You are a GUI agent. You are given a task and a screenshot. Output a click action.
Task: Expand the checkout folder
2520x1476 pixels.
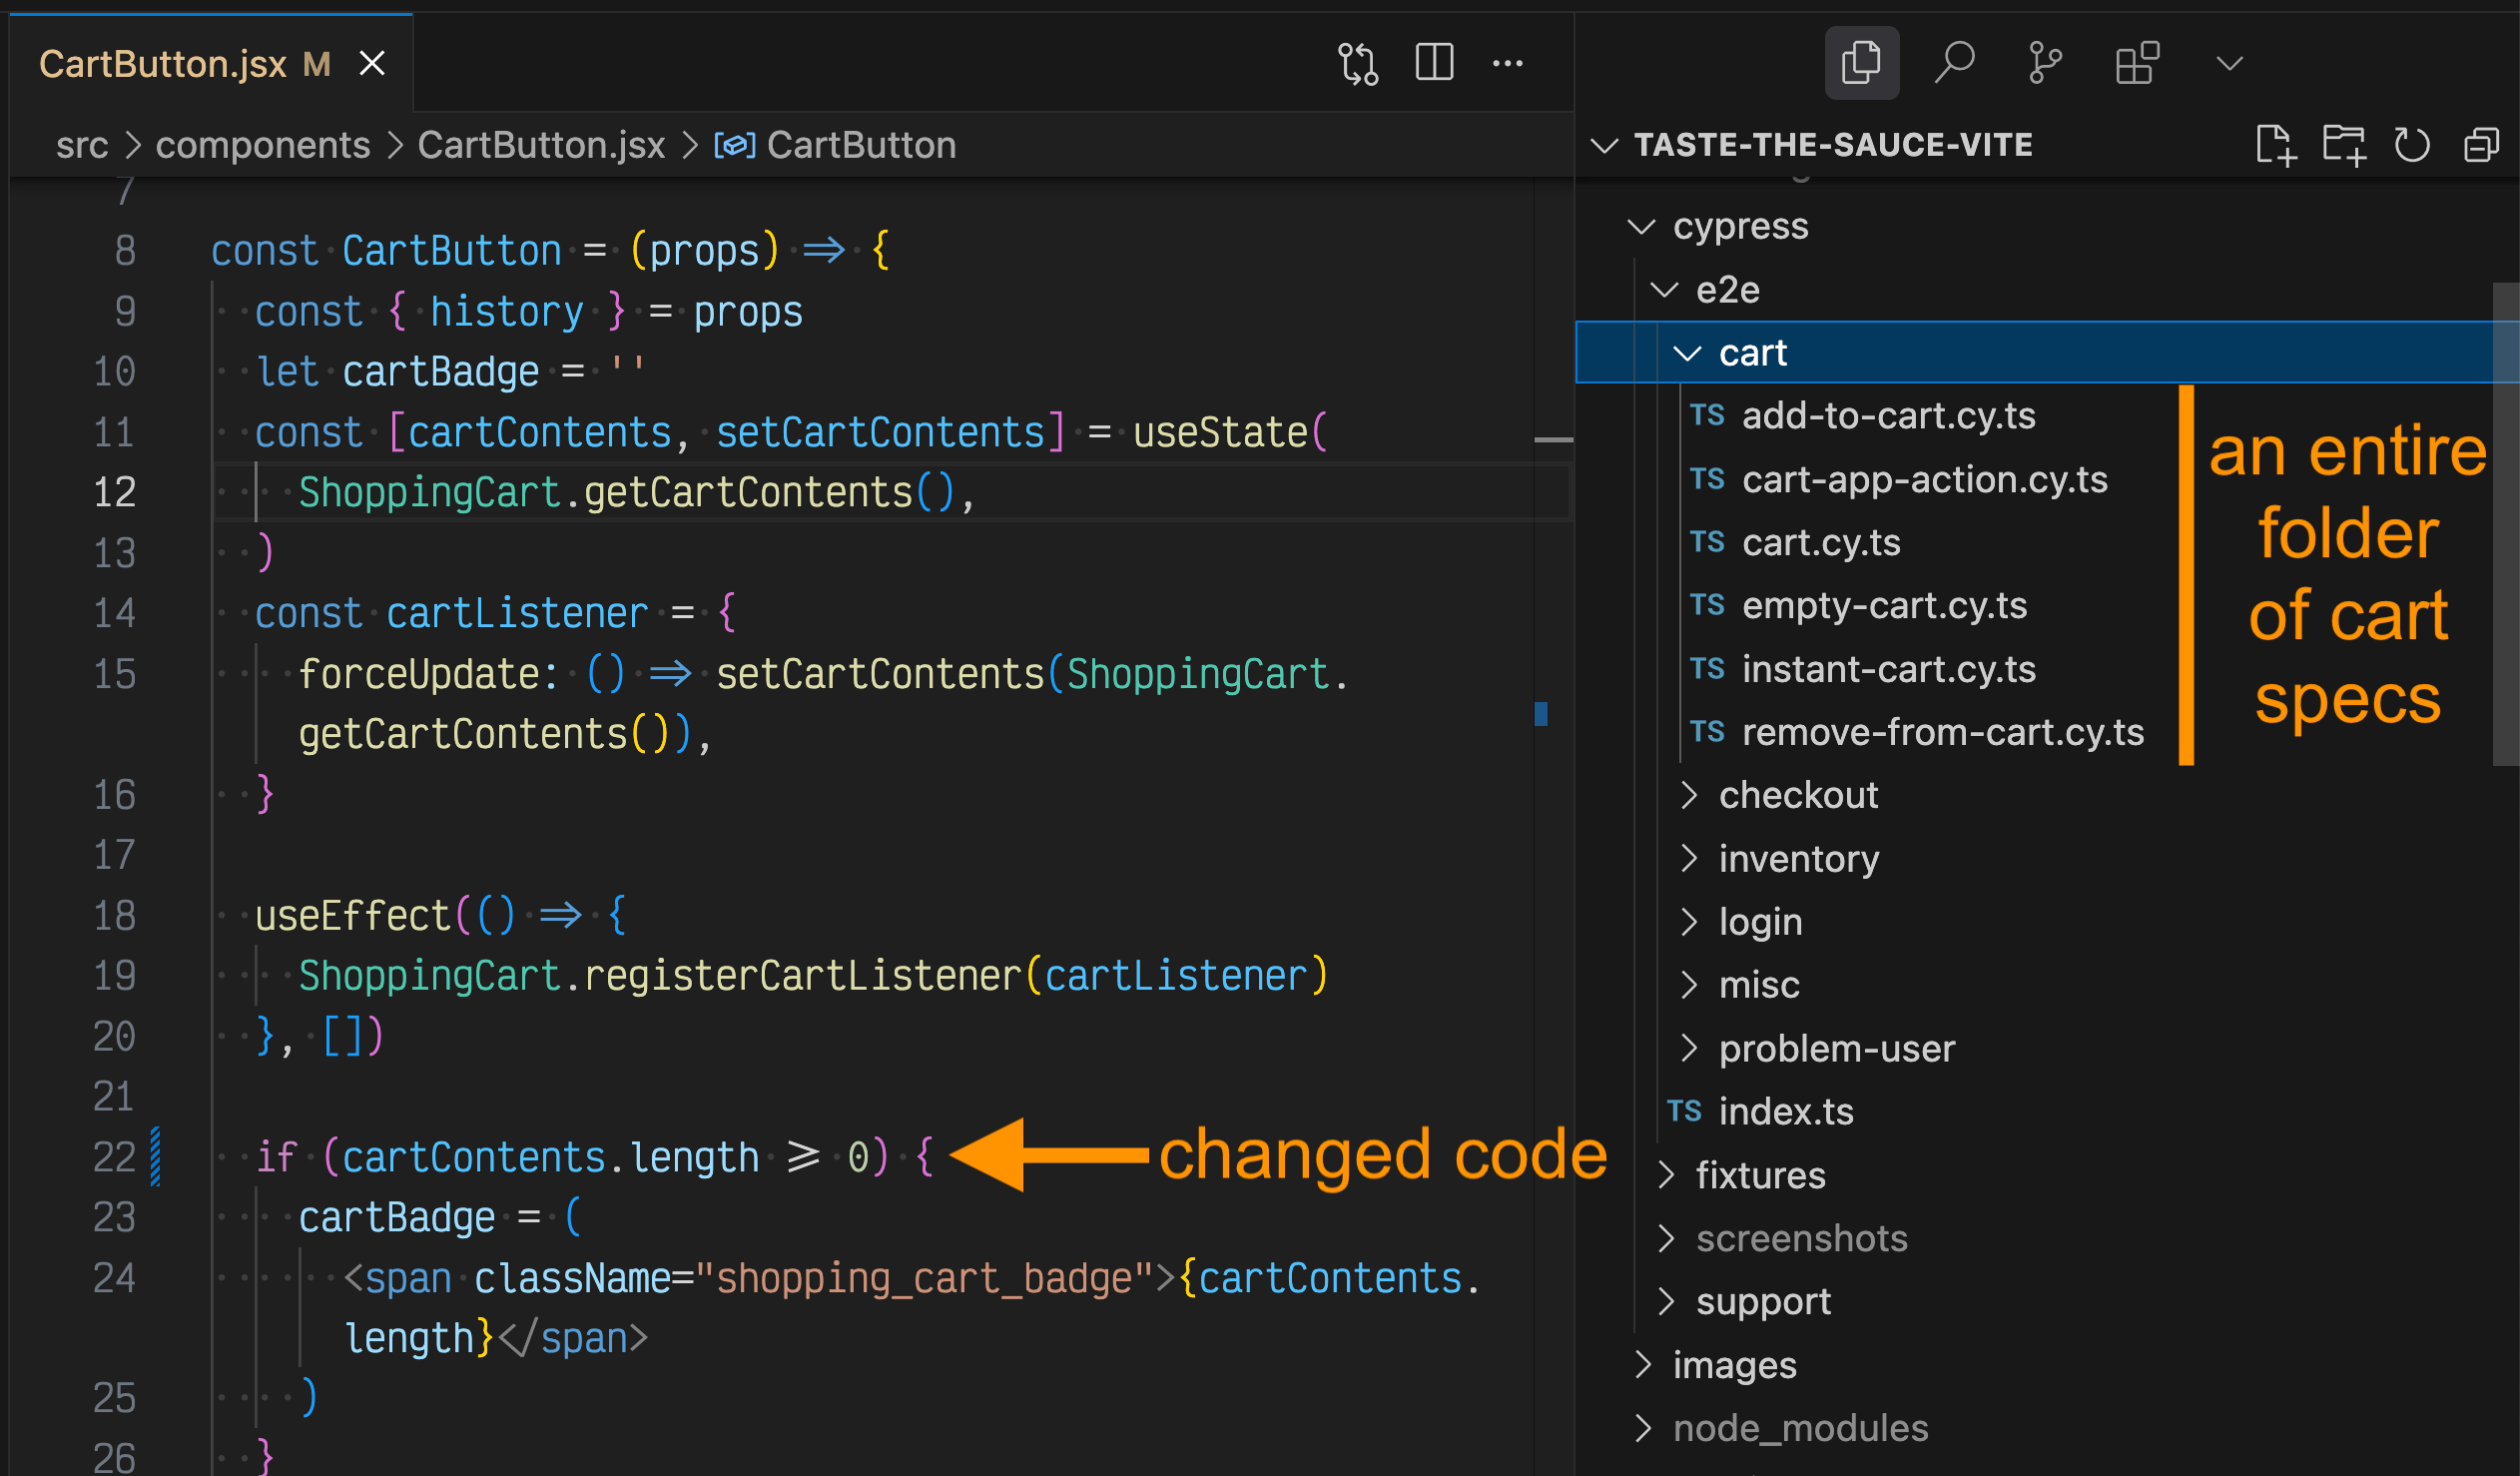1689,795
